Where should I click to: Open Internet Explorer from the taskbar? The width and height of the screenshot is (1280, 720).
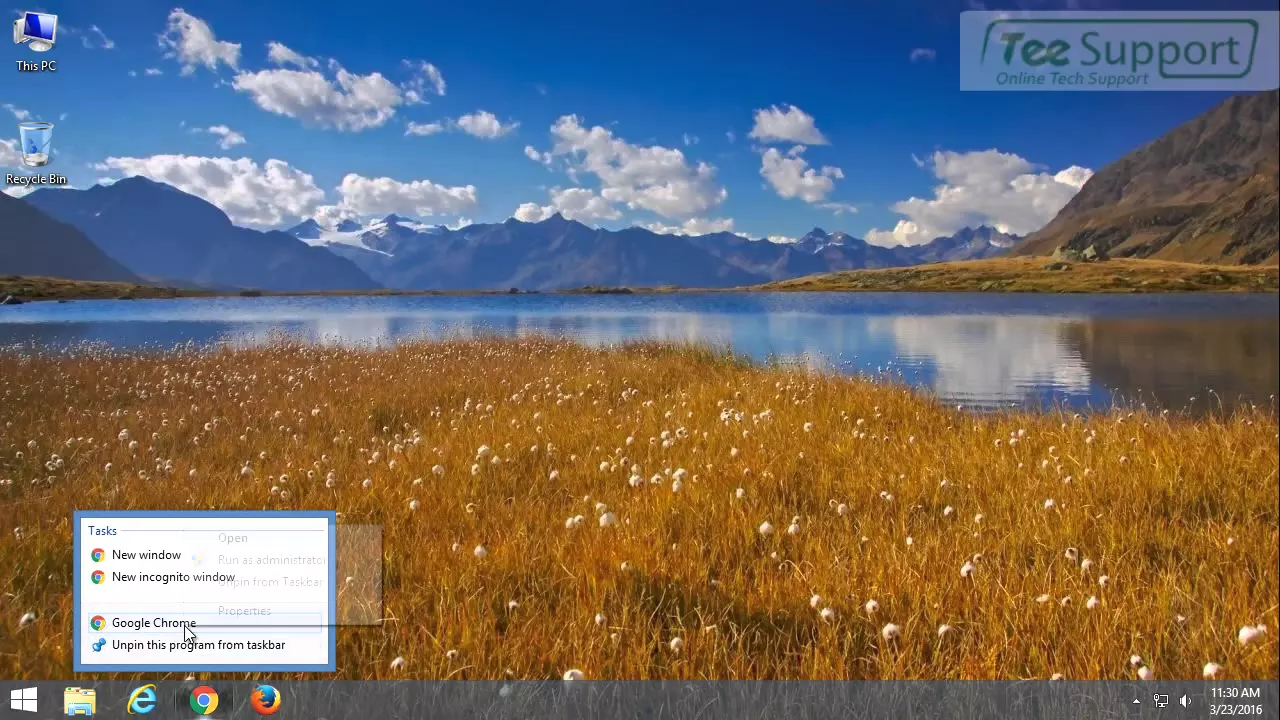[142, 700]
